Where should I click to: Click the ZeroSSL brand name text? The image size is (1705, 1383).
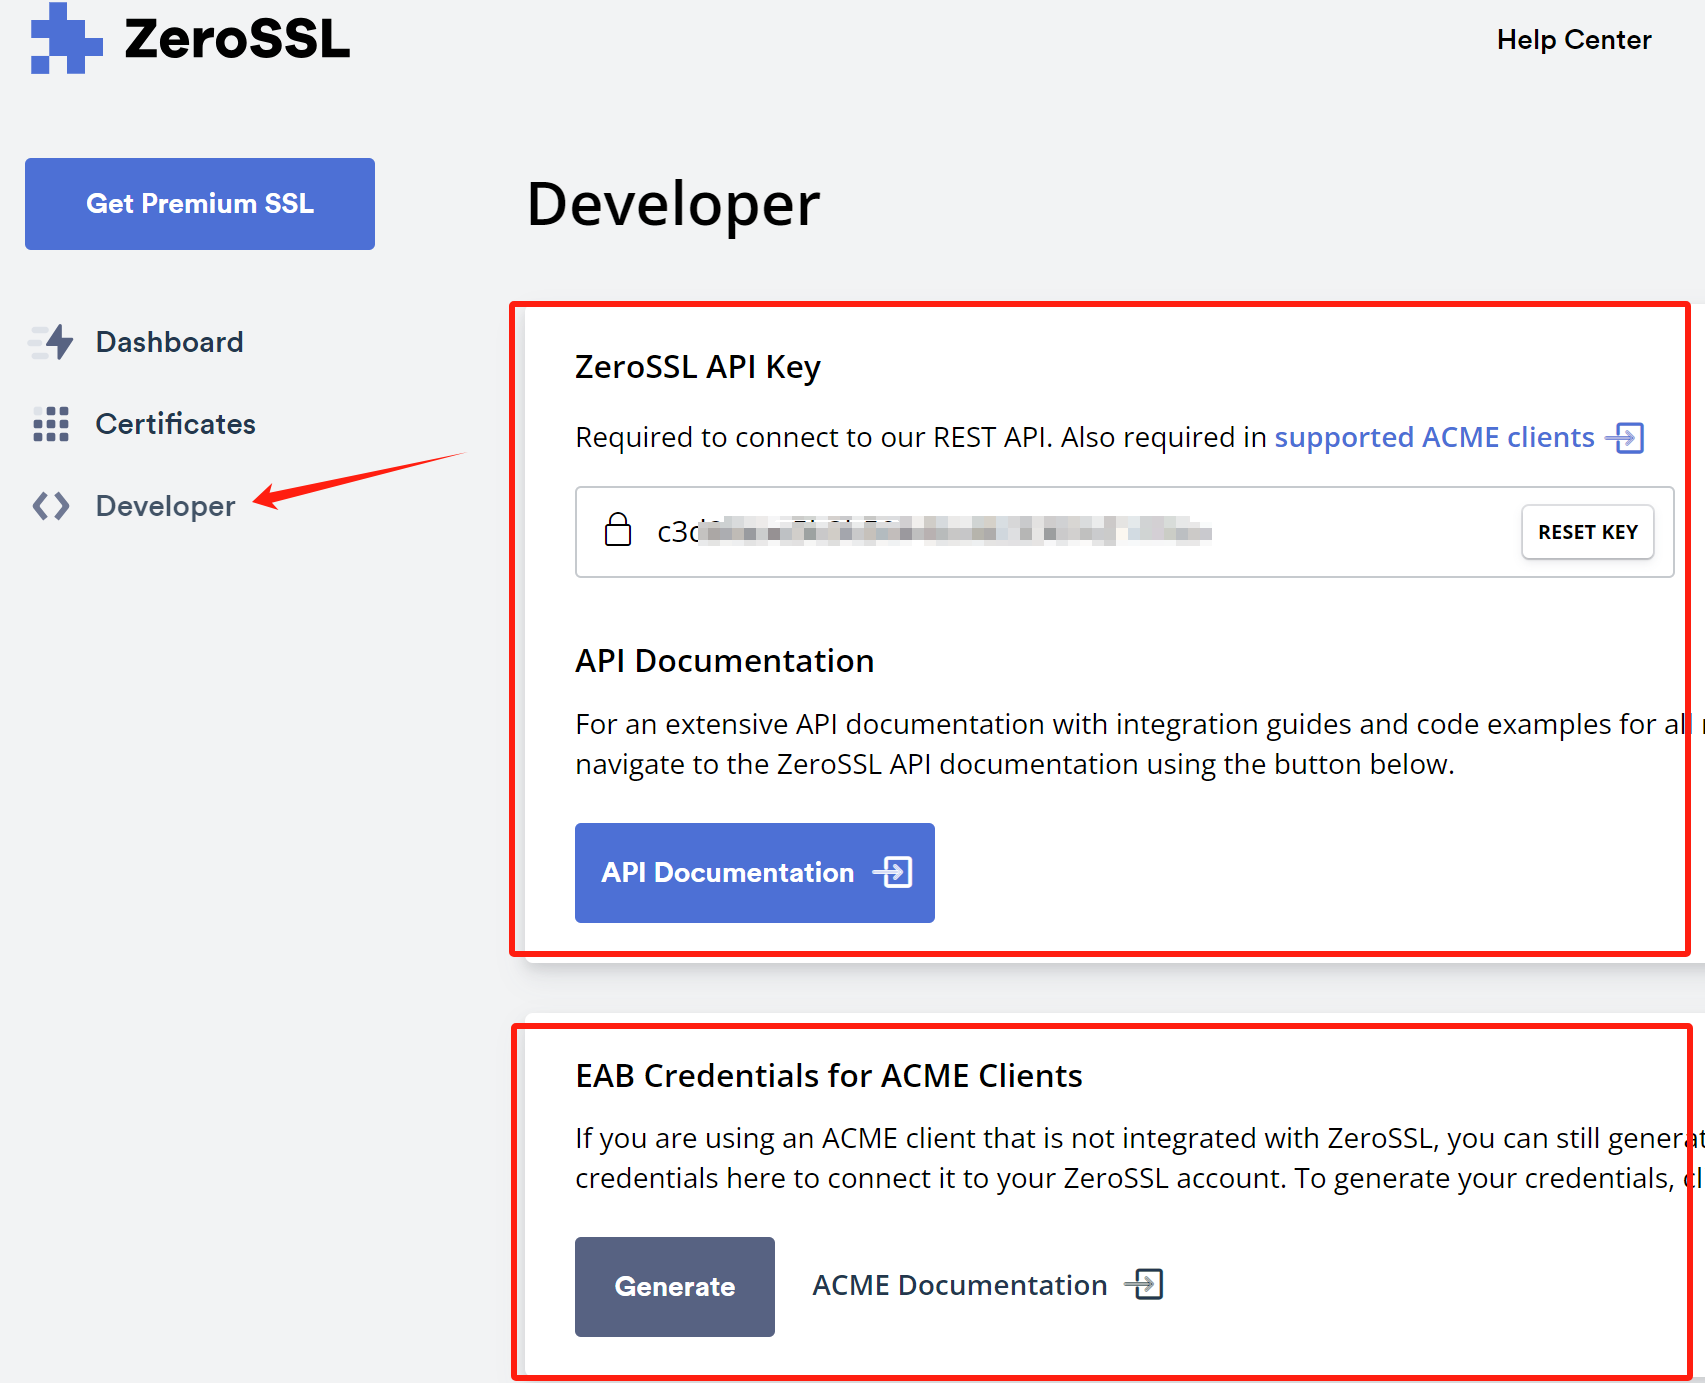pyautogui.click(x=237, y=40)
